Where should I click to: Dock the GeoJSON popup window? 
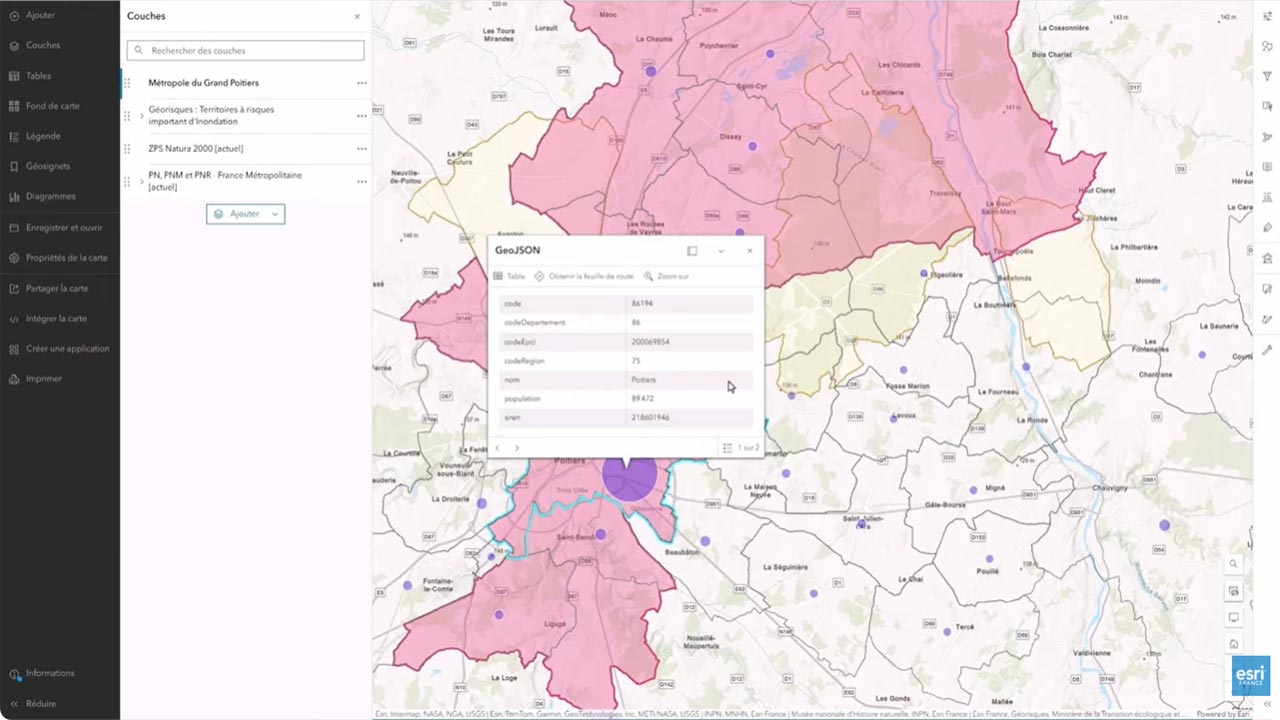coord(692,251)
